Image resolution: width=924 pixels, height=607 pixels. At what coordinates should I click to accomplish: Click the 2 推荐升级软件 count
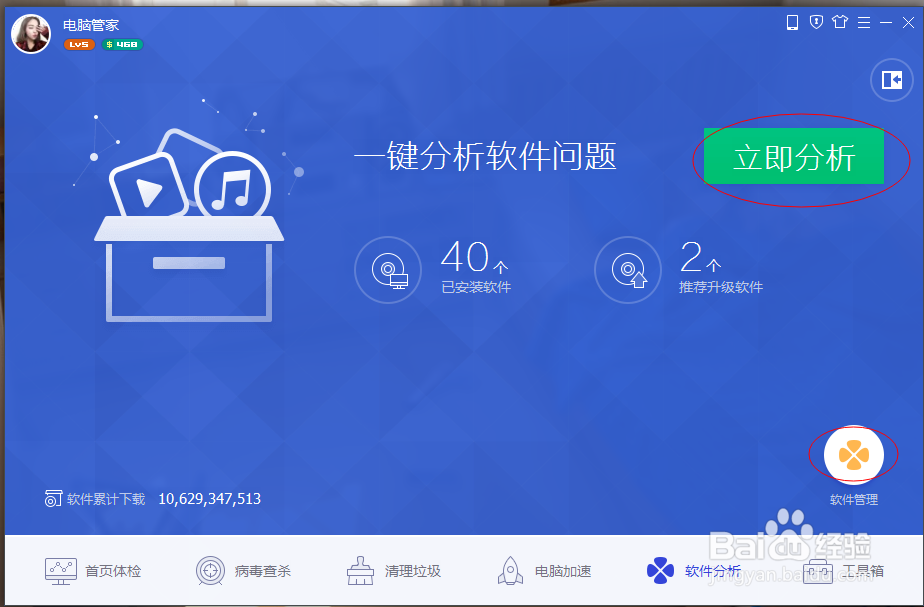tap(721, 266)
